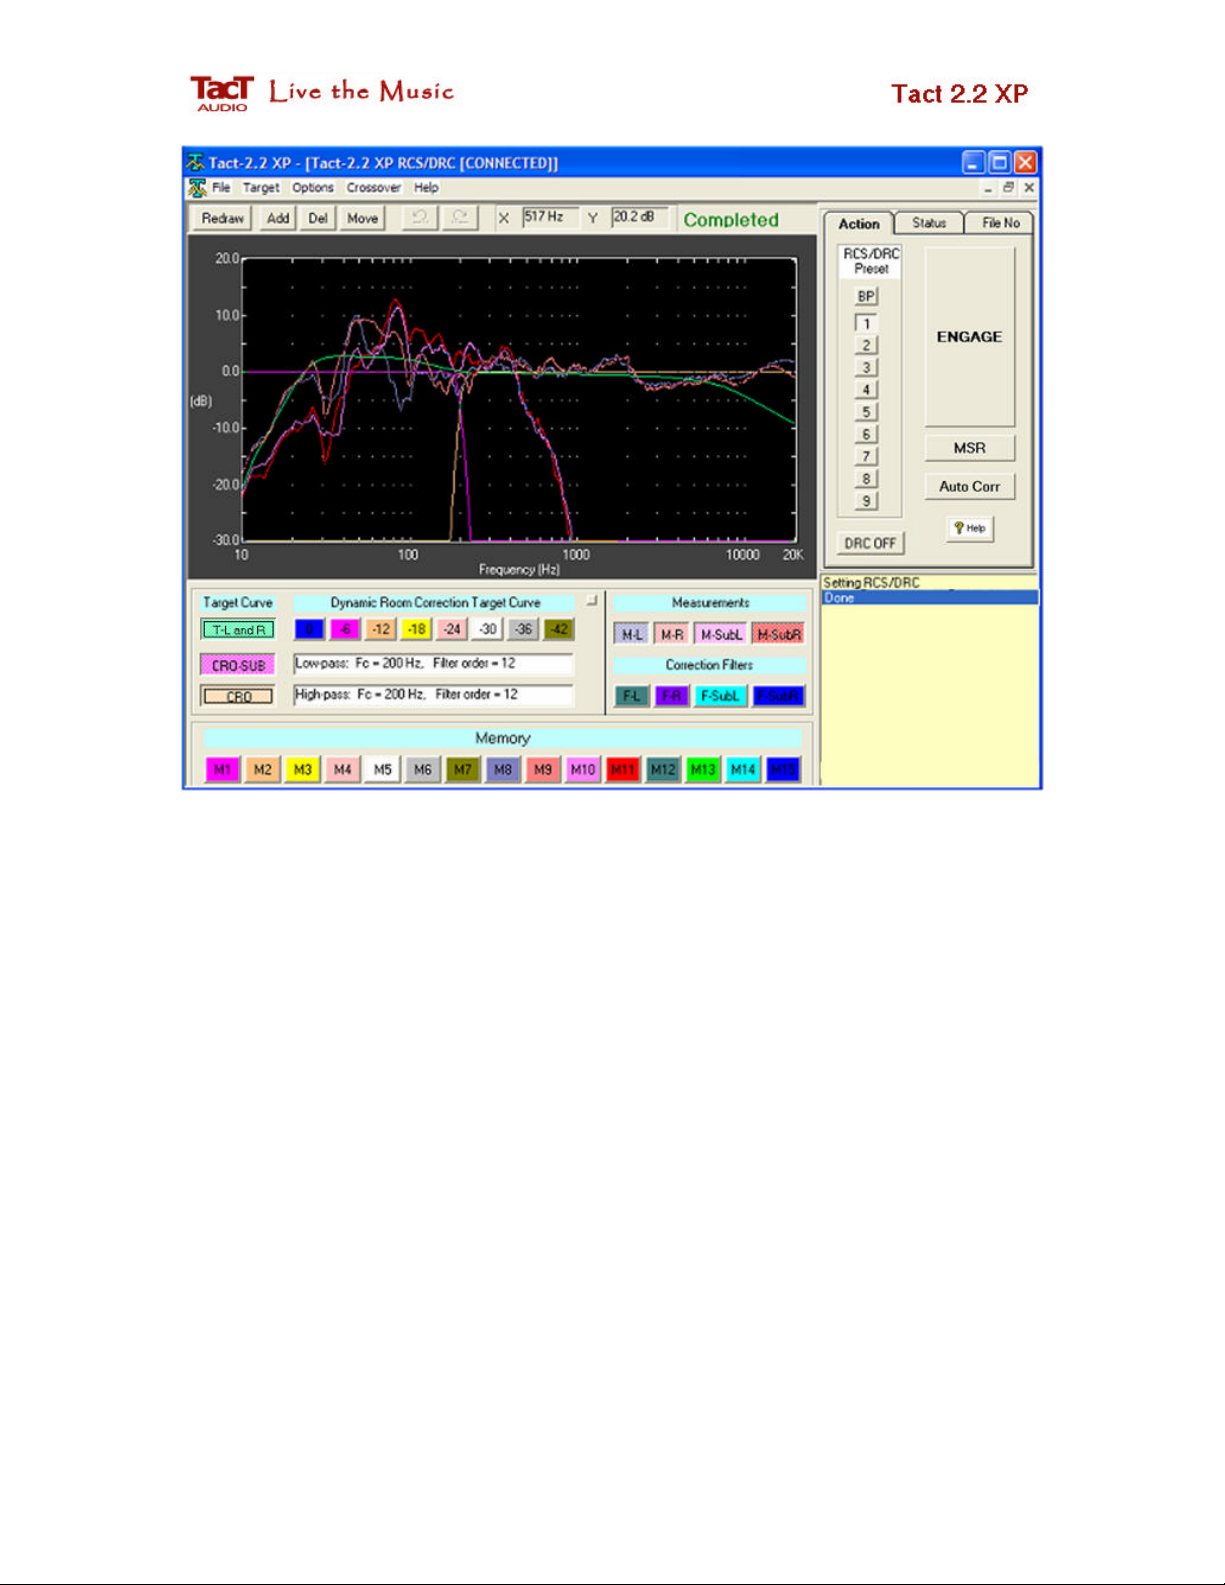Toggle the M-SubR measurement curve
1225x1585 pixels.
pyautogui.click(x=778, y=634)
